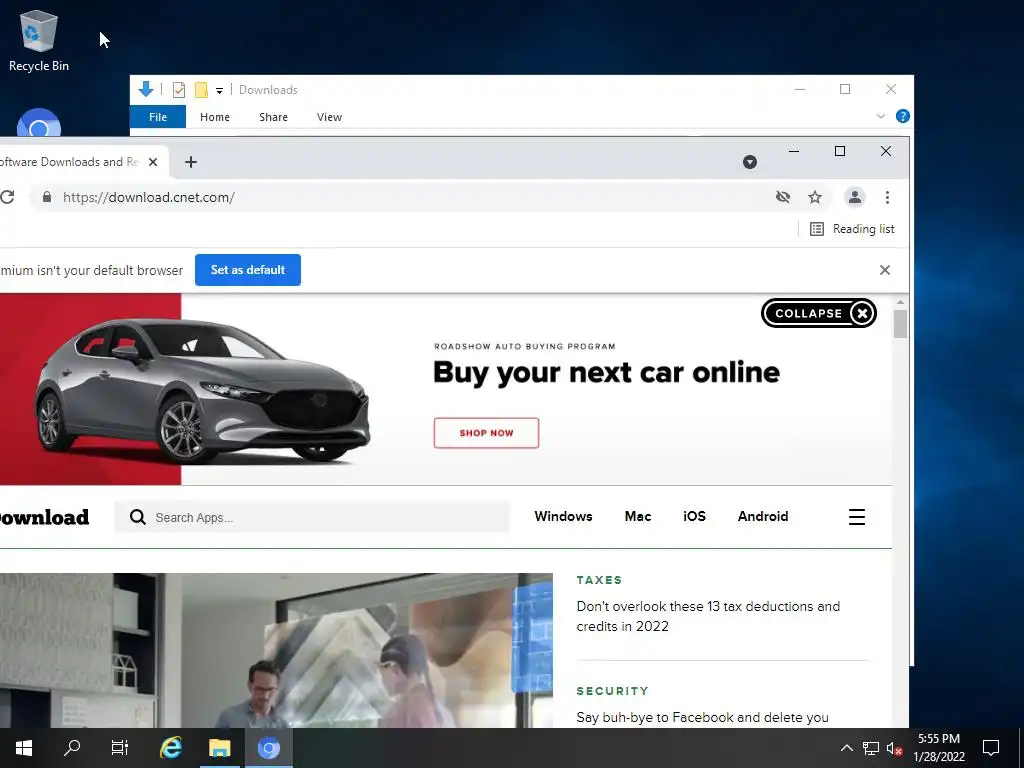
Task: Open the Share ribbon tab
Action: (x=273, y=117)
